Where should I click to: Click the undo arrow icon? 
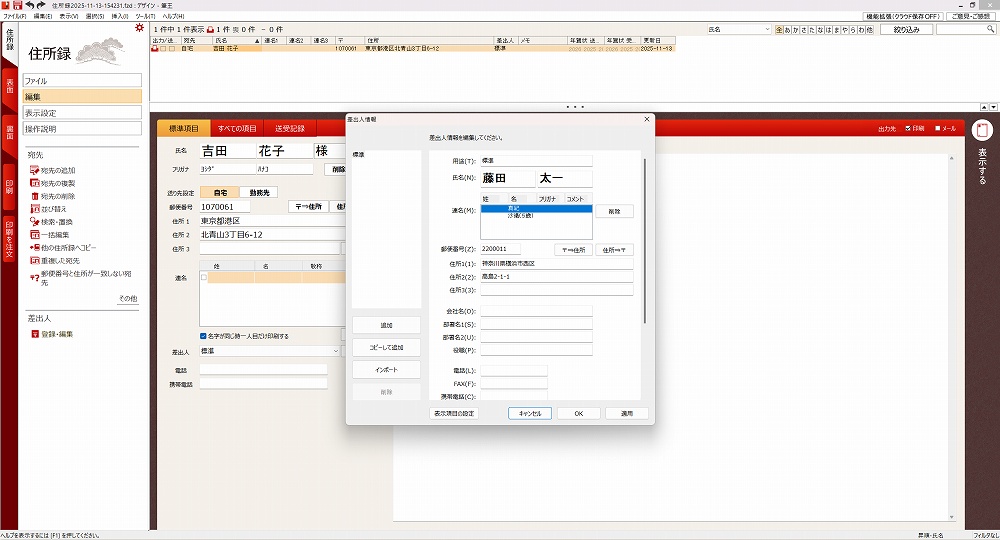tap(30, 5)
